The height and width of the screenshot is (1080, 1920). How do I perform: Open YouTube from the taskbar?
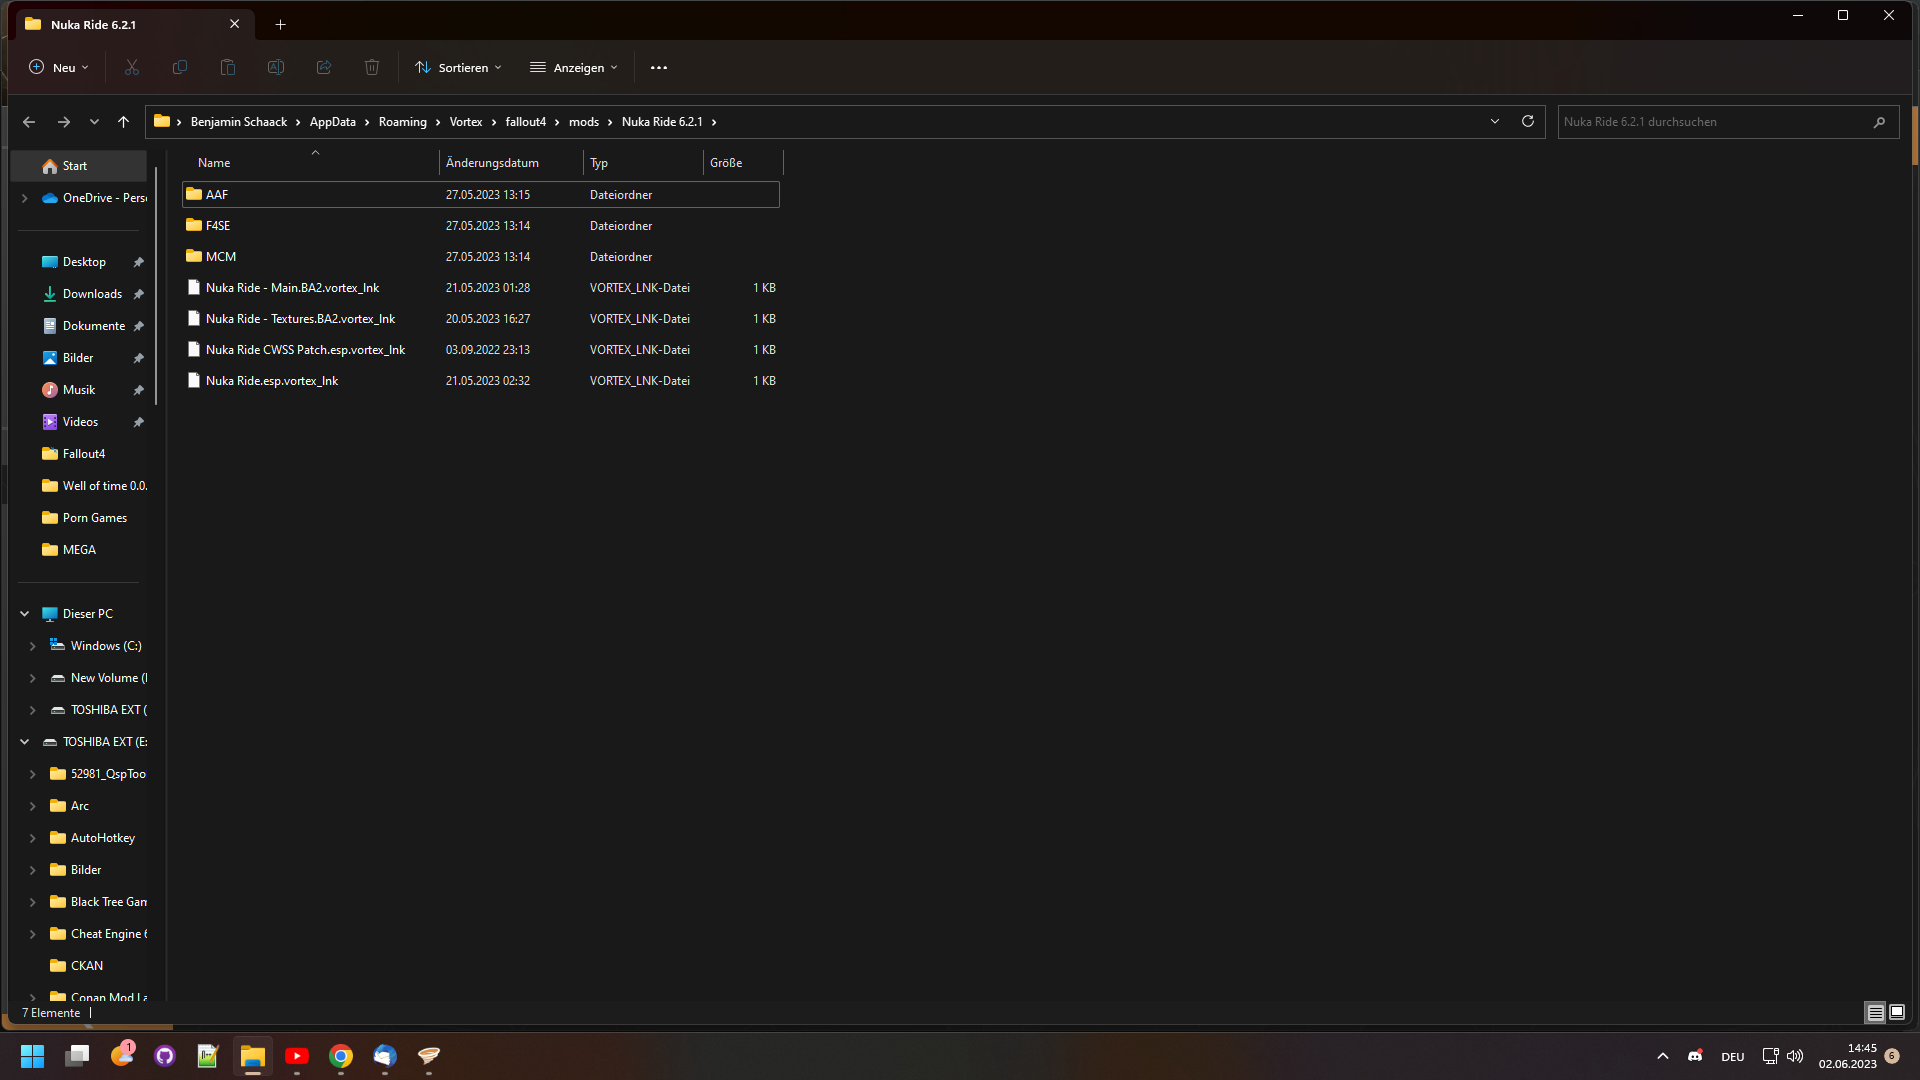(x=297, y=1056)
